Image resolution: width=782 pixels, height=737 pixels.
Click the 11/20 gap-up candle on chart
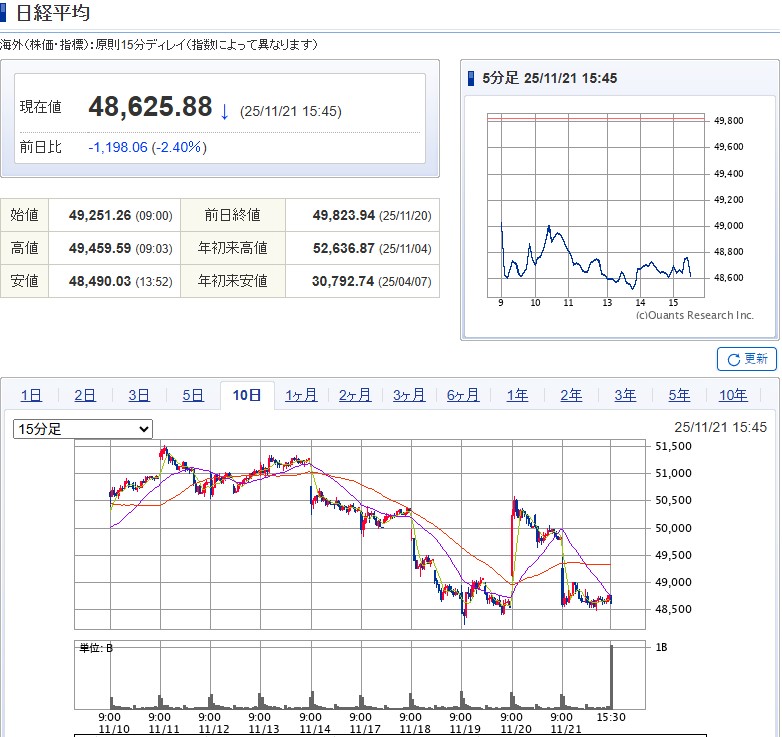coord(514,510)
